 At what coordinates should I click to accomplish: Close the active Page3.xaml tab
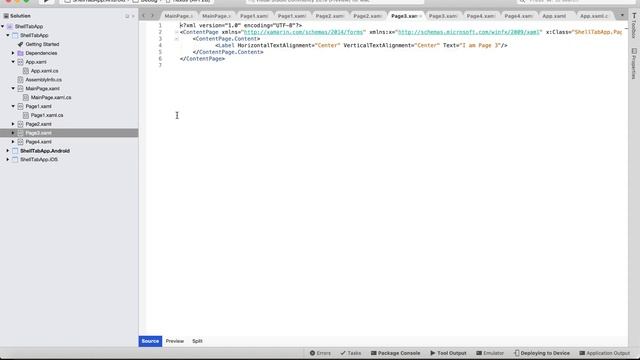pyautogui.click(x=420, y=16)
